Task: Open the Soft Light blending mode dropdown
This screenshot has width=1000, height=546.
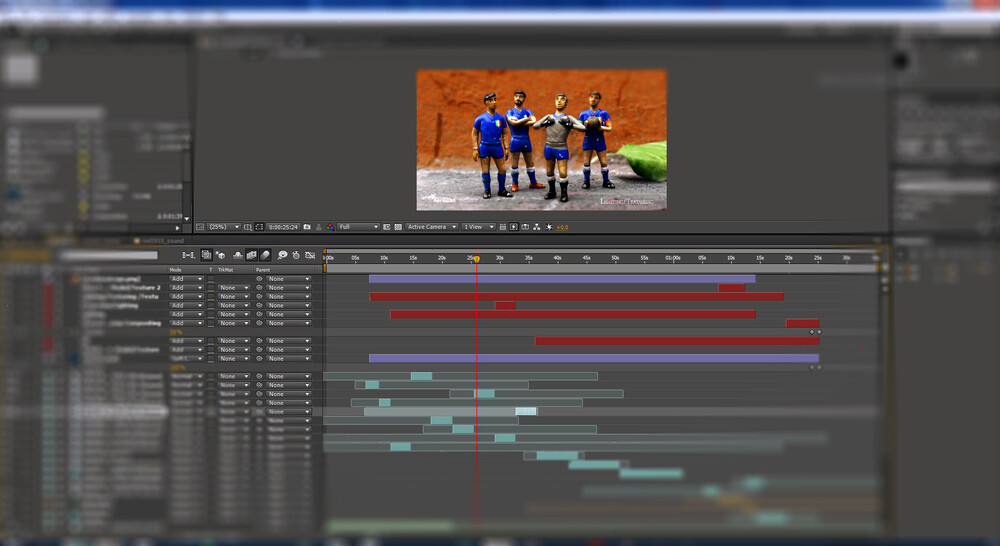Action: click(187, 358)
